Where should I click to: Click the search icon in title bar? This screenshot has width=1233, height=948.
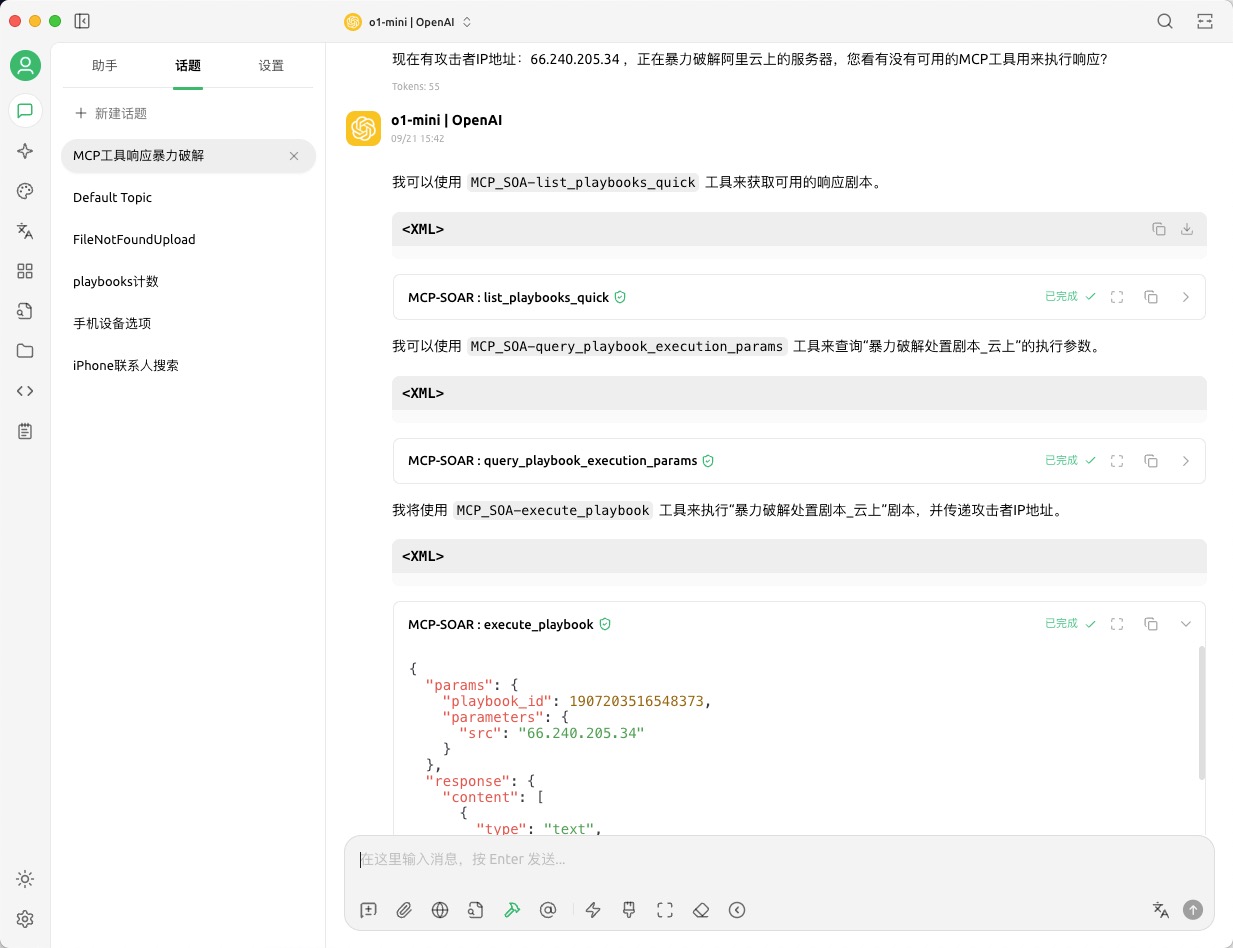(1165, 21)
